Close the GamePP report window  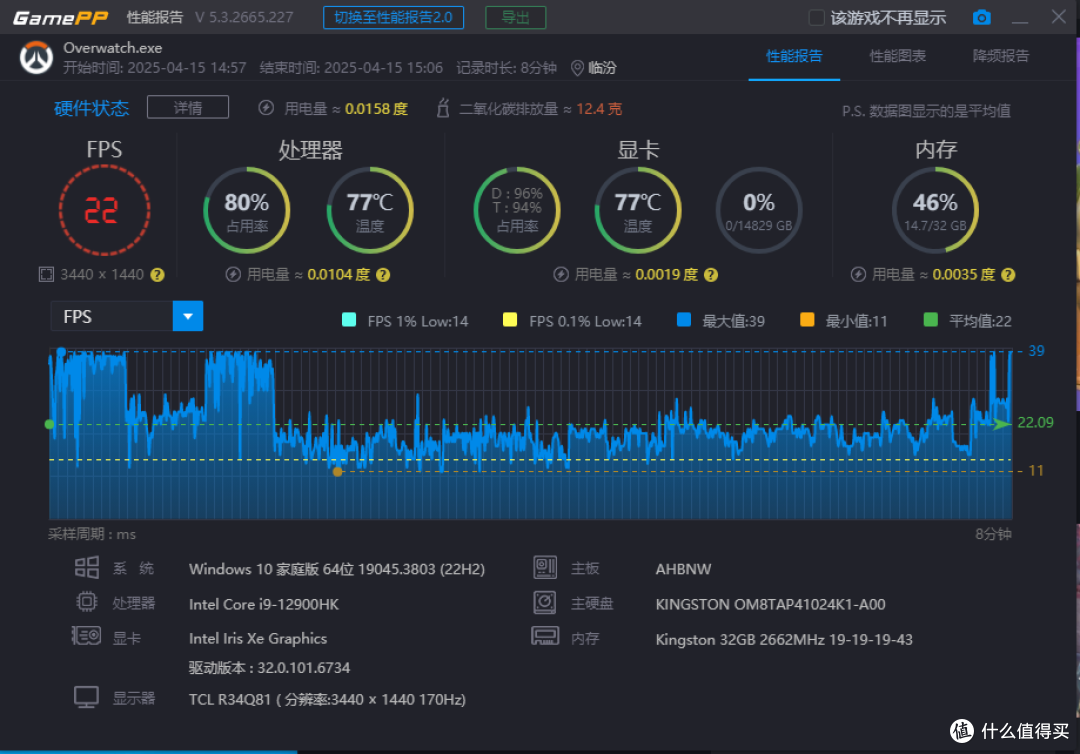coord(1059,17)
